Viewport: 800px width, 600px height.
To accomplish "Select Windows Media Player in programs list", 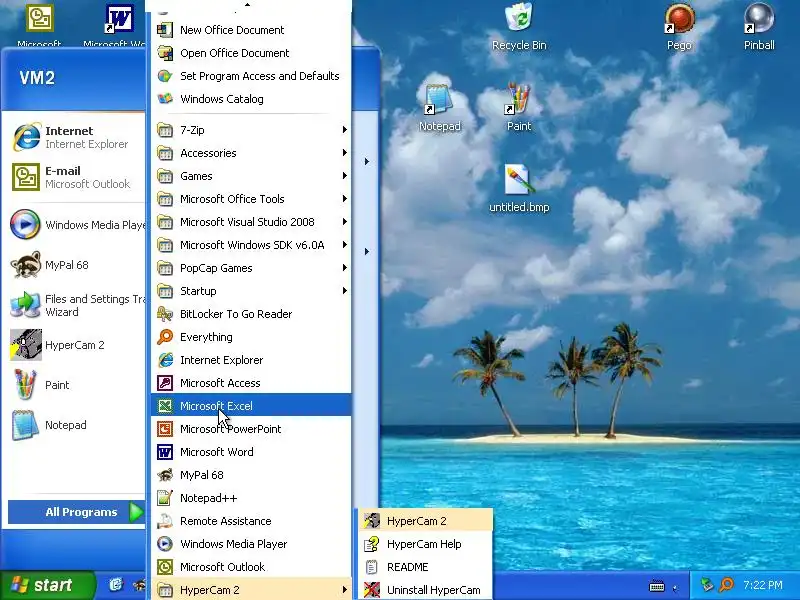I will click(251, 543).
